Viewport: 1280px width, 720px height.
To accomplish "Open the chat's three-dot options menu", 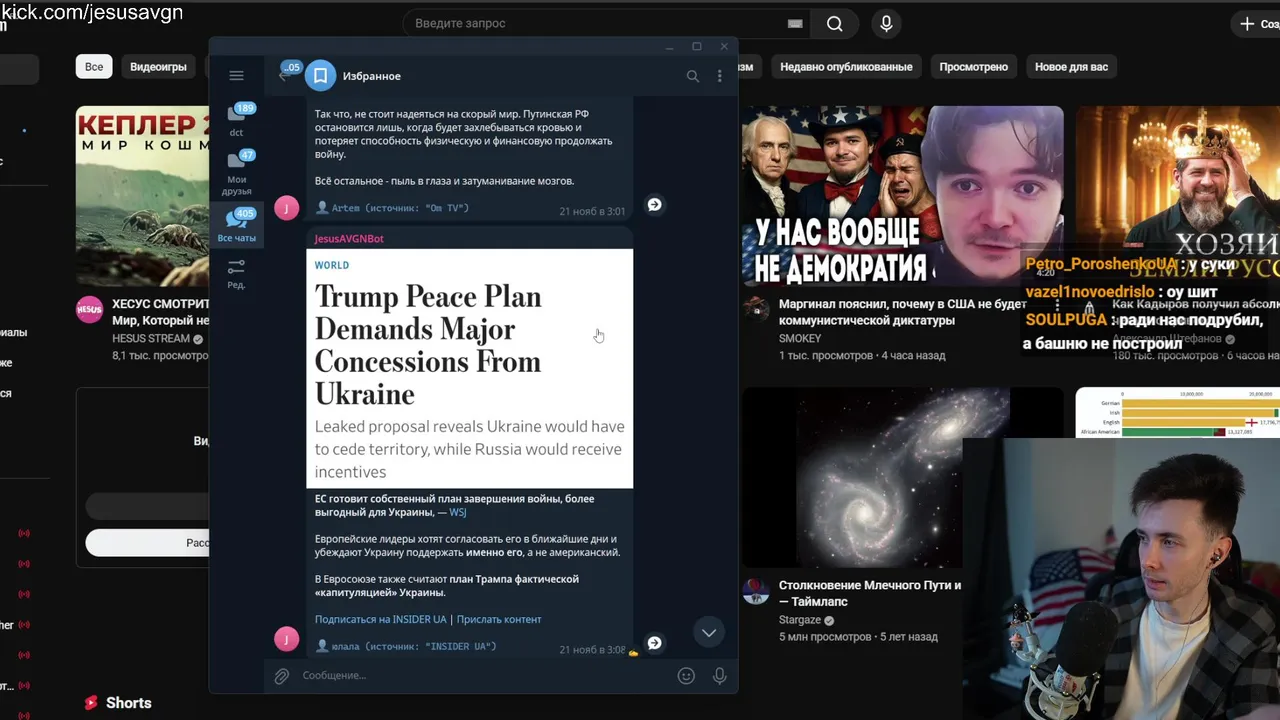I will [719, 76].
